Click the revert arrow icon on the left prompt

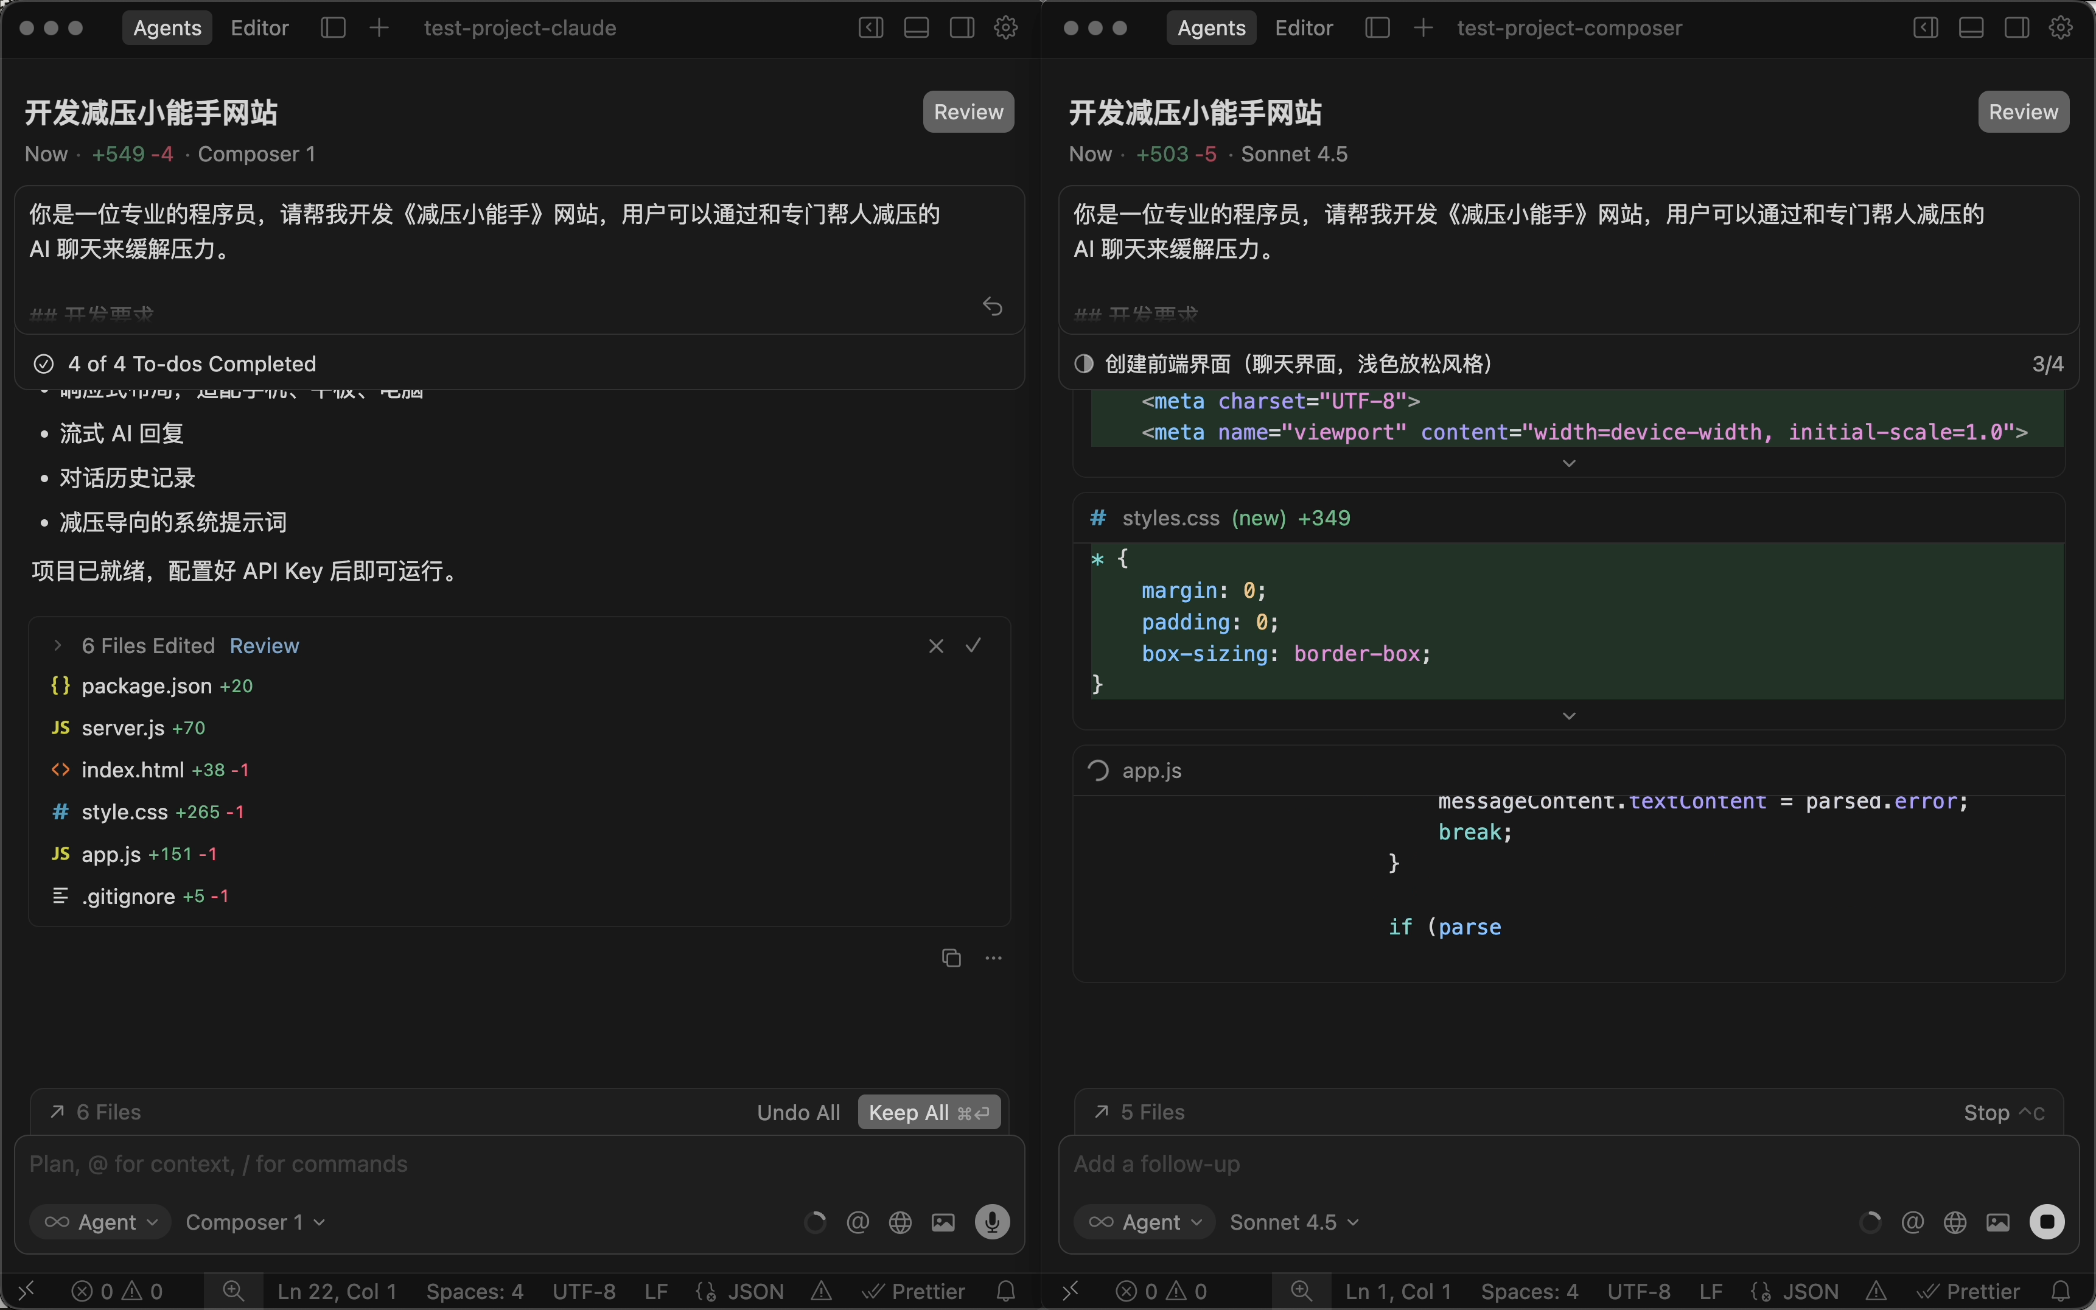(992, 306)
